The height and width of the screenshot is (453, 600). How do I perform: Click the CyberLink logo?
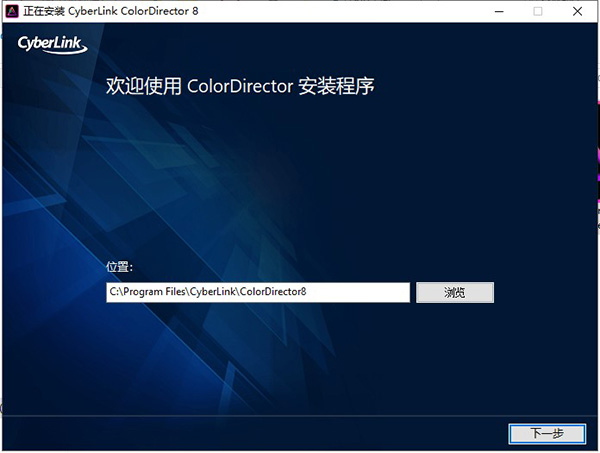[x=51, y=46]
